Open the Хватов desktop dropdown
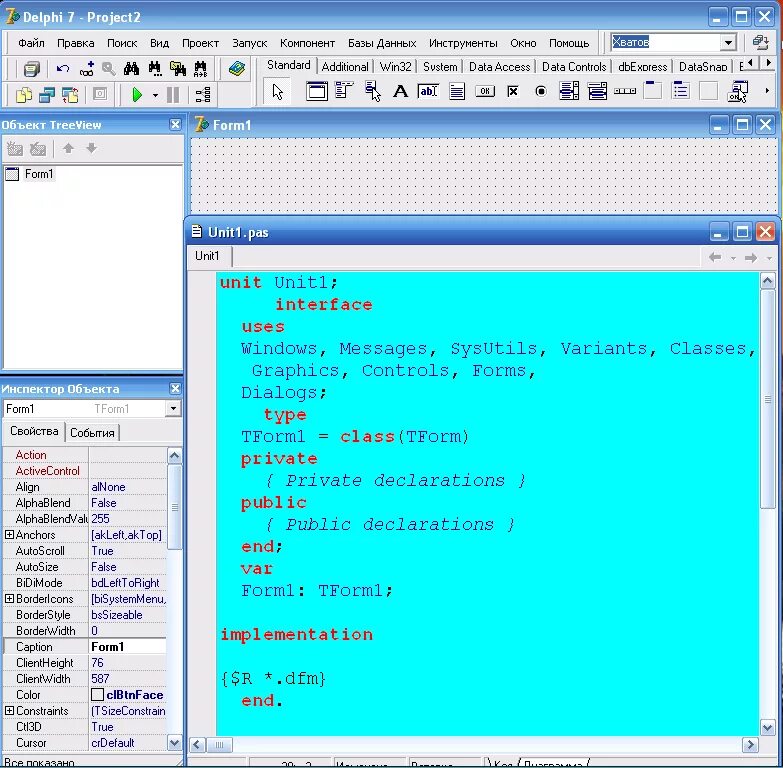783x768 pixels. tap(729, 42)
